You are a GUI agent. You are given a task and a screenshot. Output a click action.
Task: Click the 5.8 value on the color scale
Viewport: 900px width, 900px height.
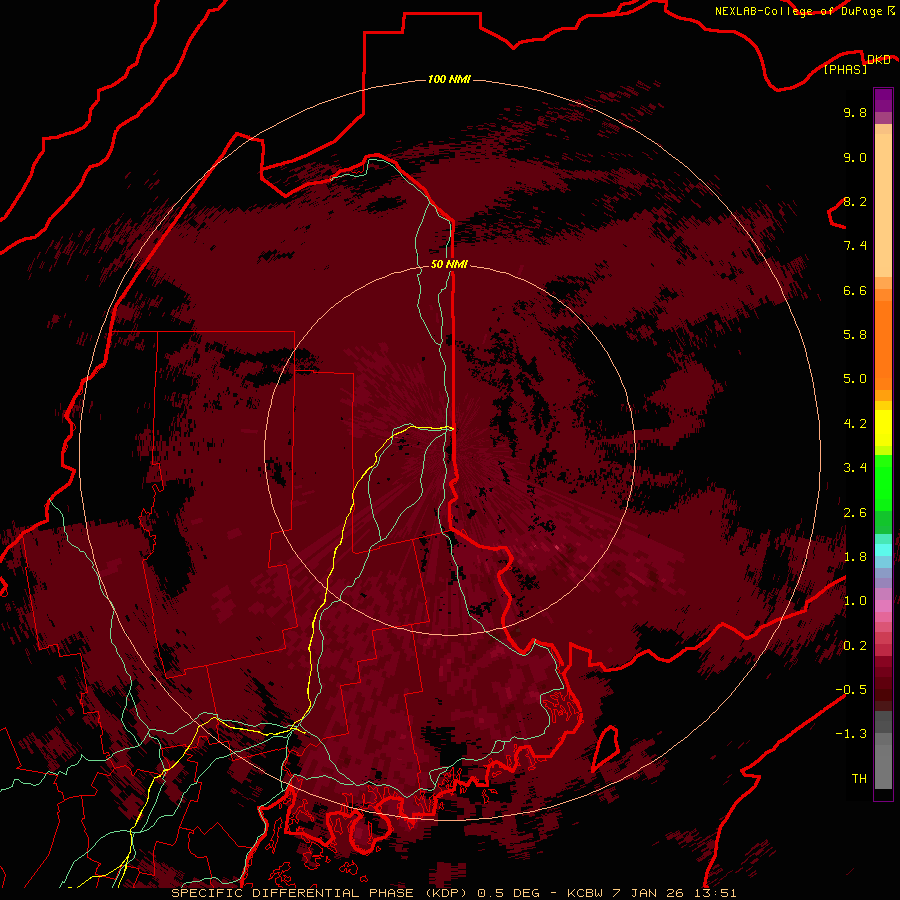(855, 334)
